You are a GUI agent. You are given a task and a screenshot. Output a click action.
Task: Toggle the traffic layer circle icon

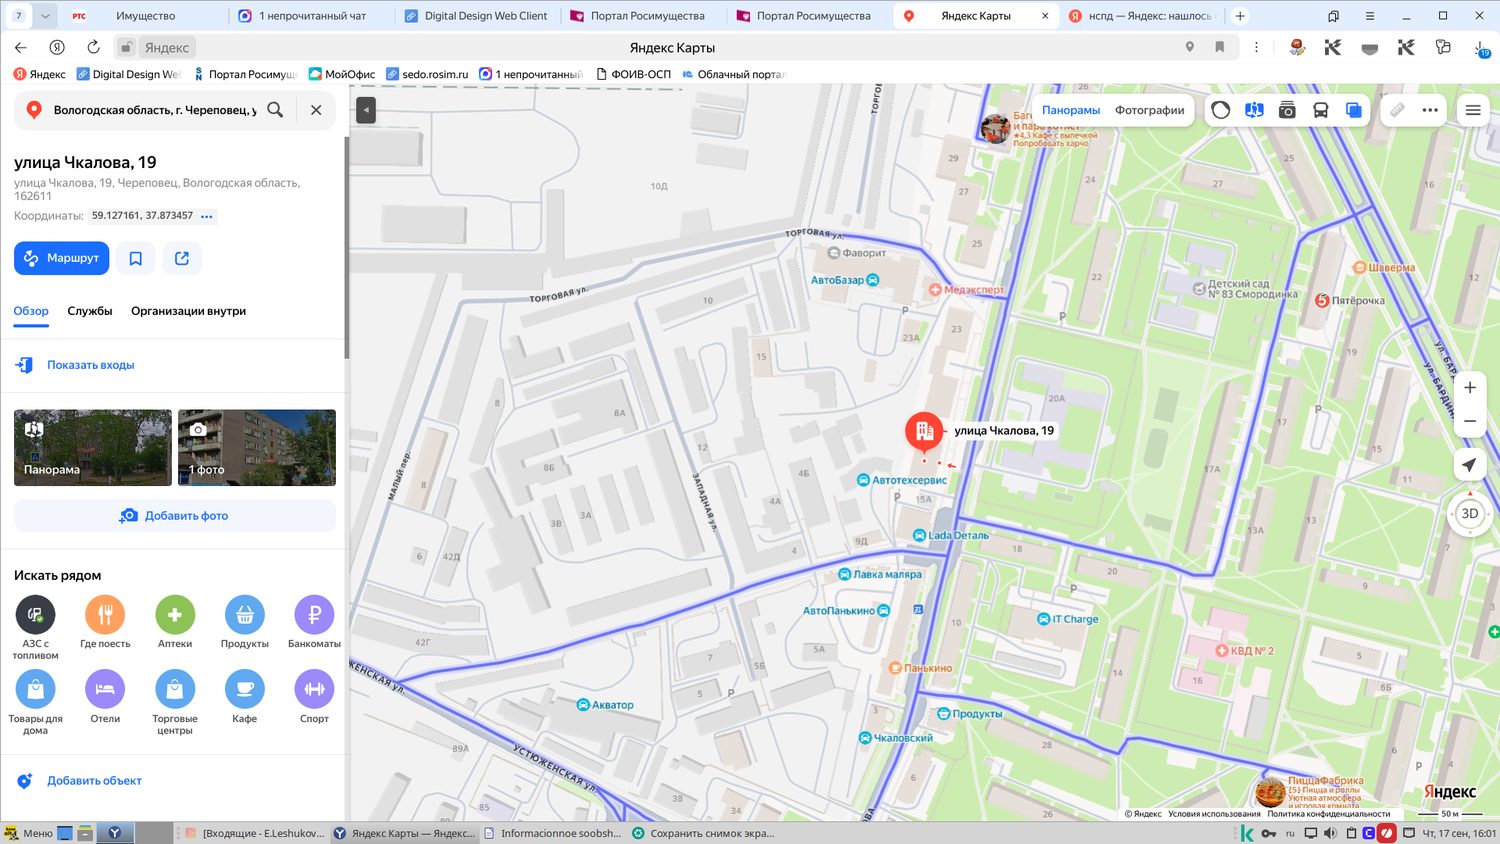coord(1220,110)
